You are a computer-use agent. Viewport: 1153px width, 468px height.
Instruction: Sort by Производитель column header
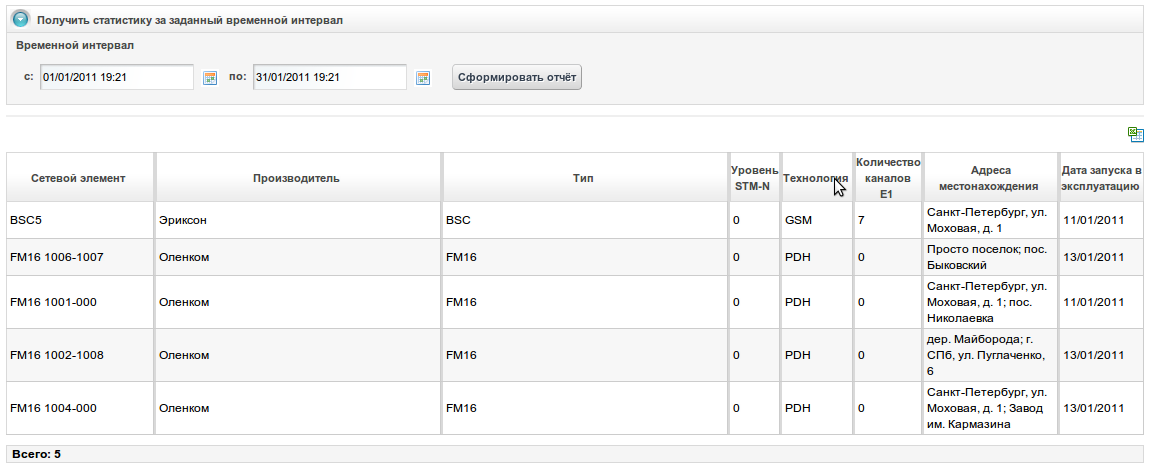pos(296,178)
